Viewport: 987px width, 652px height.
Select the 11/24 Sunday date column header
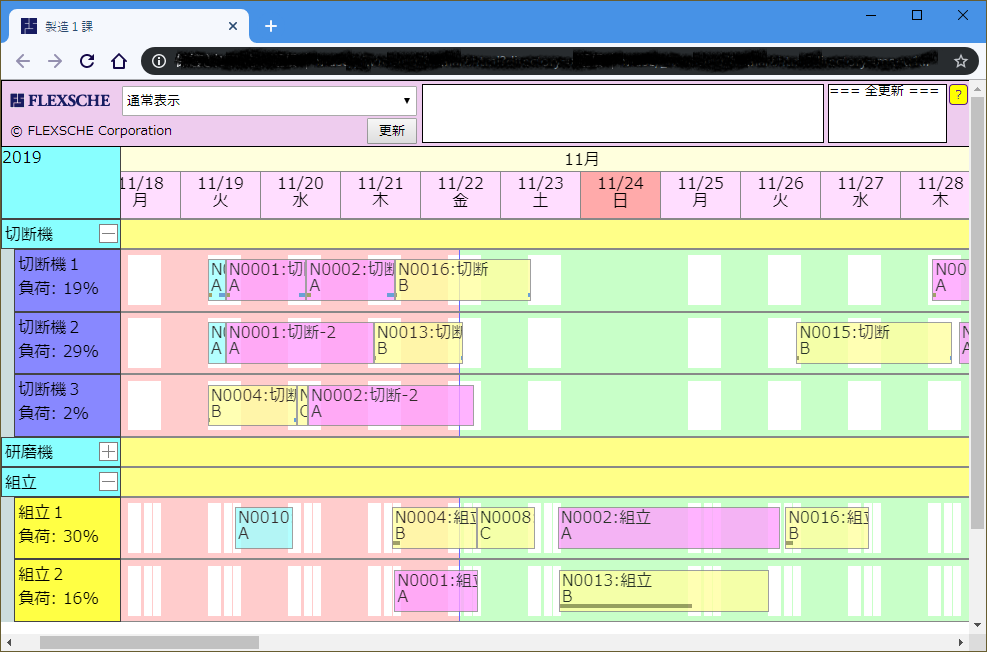(620, 193)
